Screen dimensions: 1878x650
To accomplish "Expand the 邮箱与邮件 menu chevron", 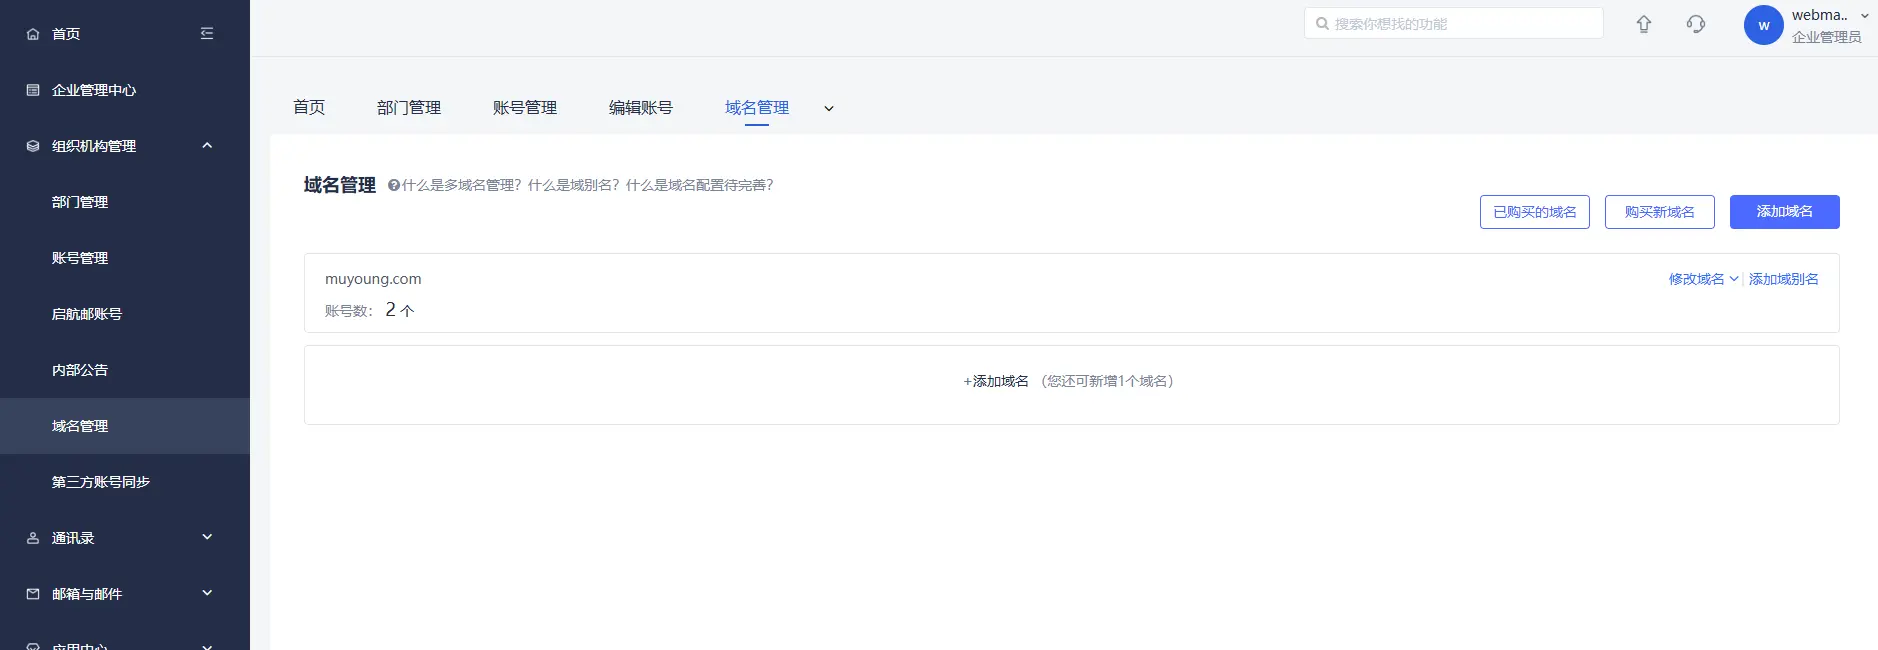I will (x=207, y=594).
